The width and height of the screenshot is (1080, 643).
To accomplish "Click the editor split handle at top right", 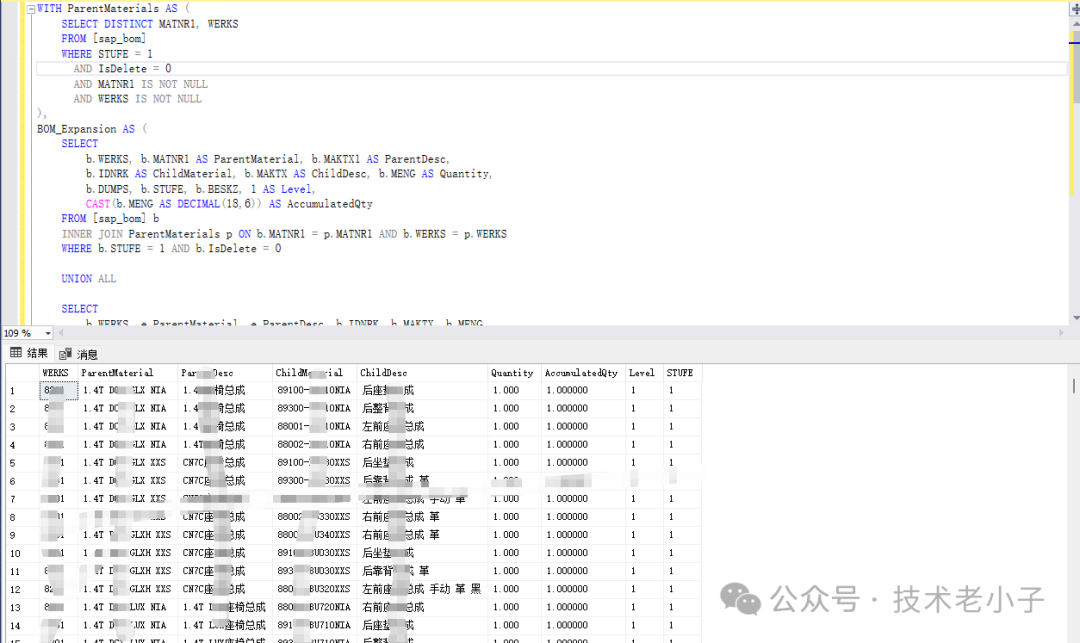I will [x=1074, y=6].
